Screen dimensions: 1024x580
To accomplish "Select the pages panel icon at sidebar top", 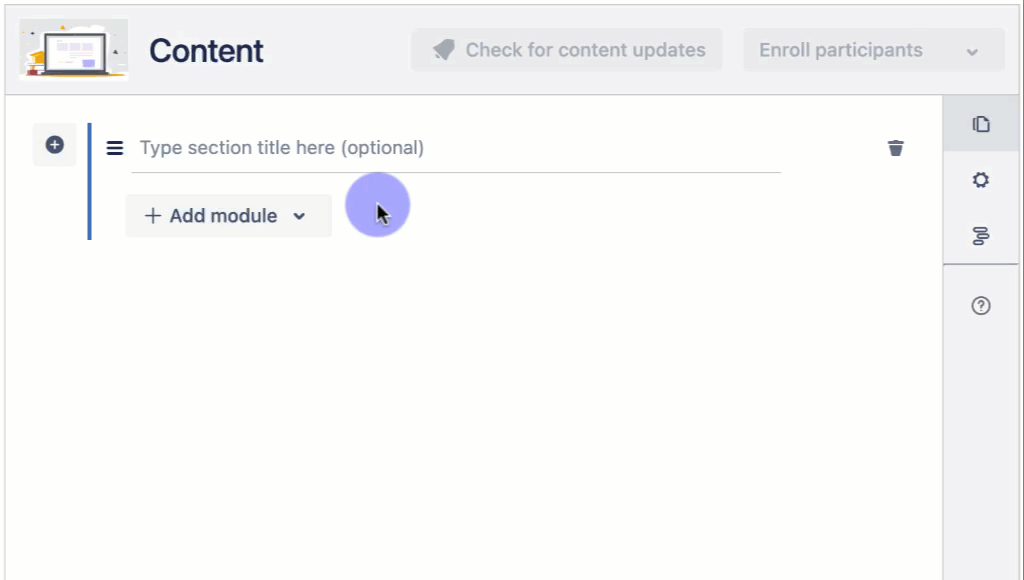I will (980, 123).
